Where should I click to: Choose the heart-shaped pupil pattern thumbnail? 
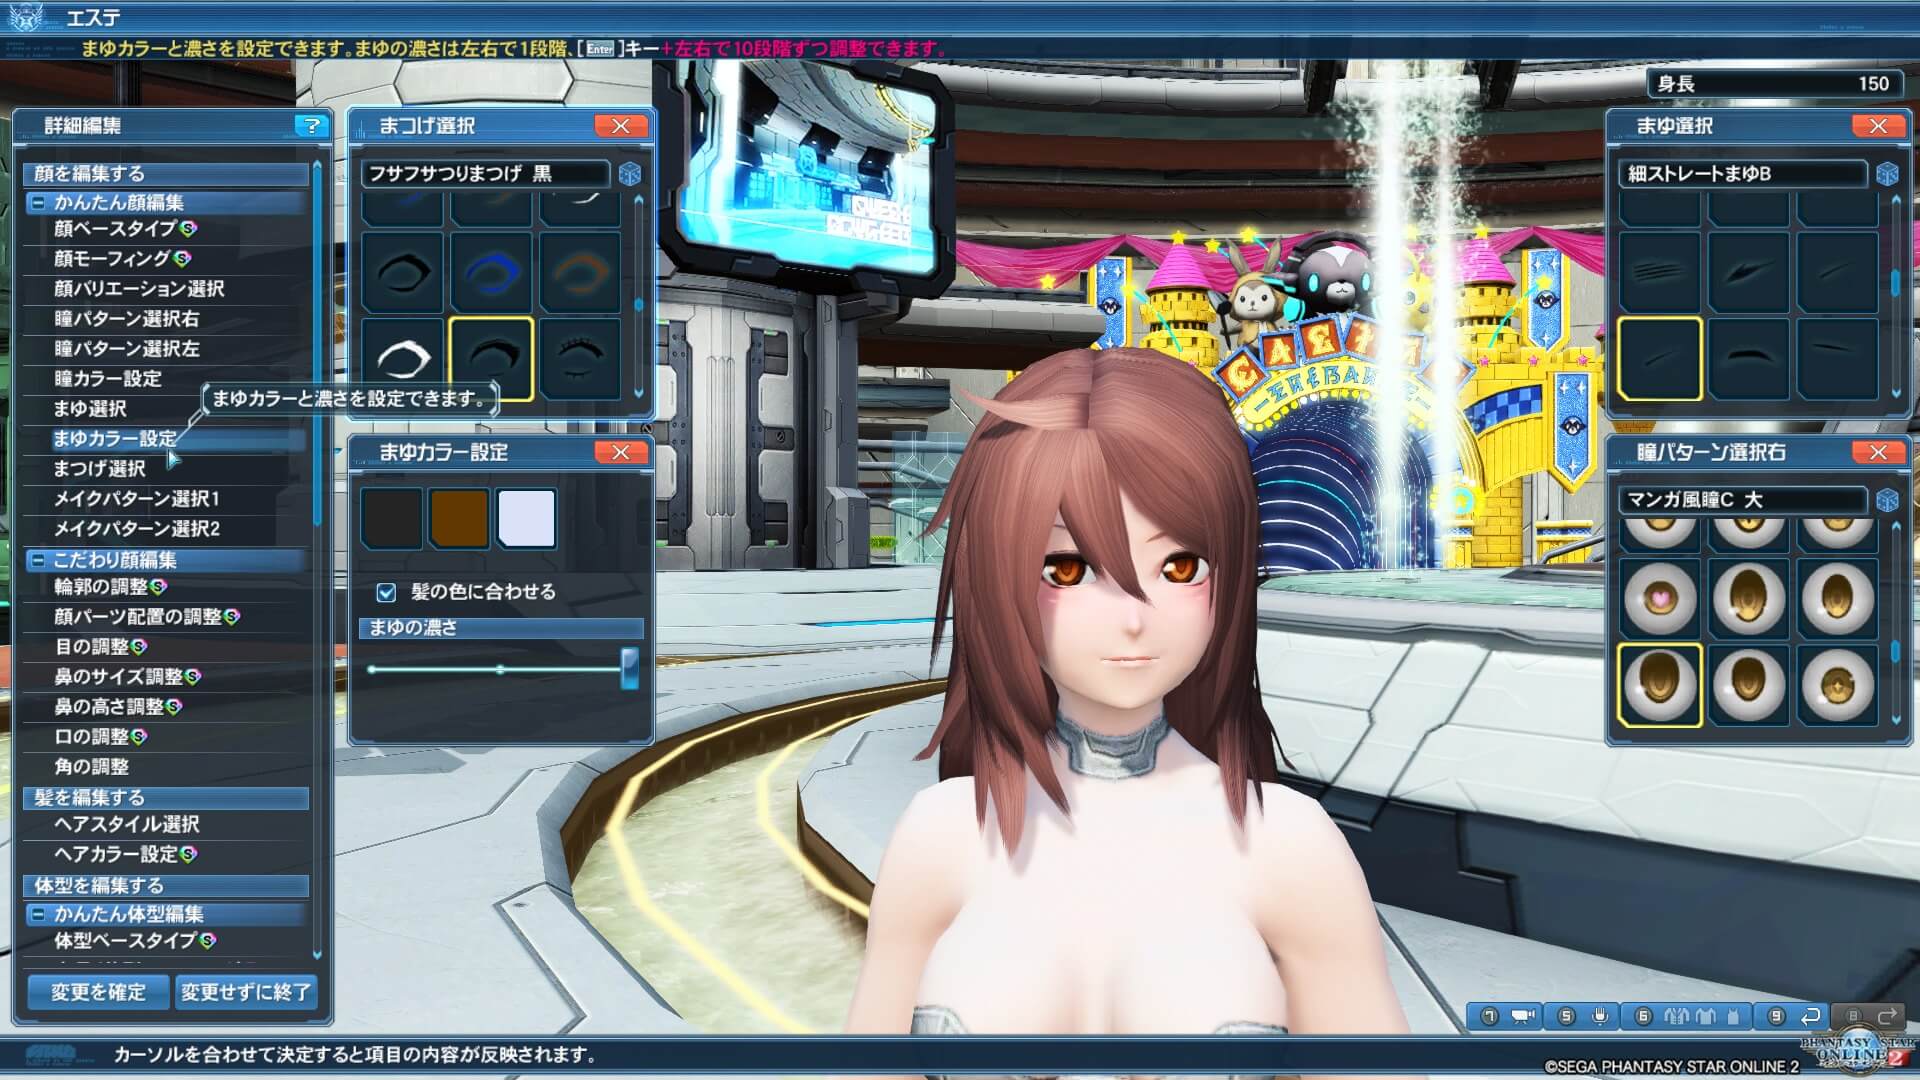(1659, 598)
